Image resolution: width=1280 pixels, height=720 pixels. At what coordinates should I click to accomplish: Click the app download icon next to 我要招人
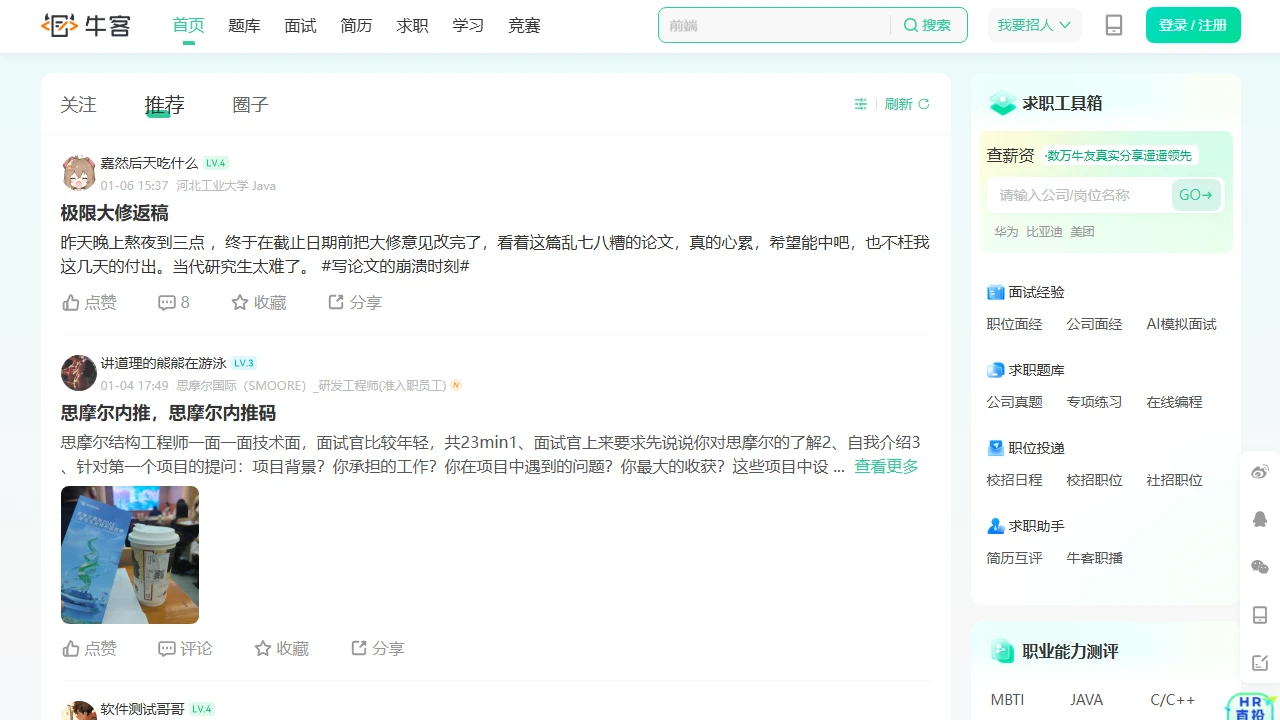(x=1114, y=25)
